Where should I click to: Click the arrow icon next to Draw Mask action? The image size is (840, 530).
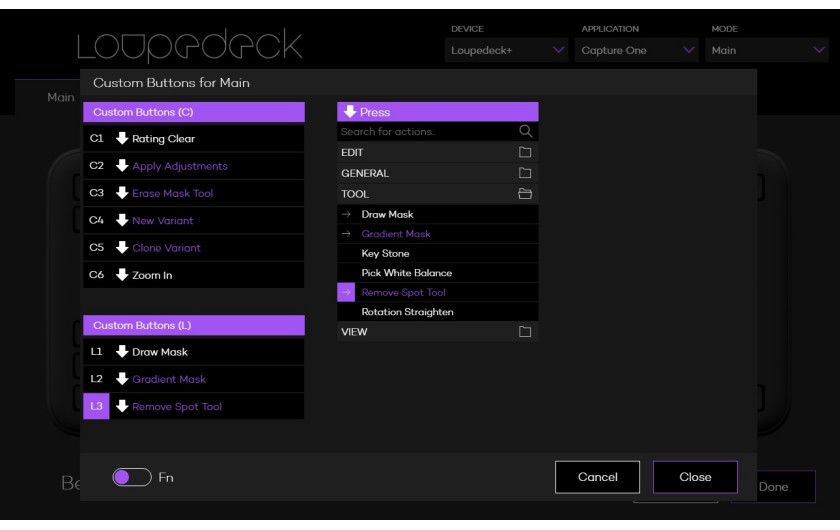click(346, 214)
